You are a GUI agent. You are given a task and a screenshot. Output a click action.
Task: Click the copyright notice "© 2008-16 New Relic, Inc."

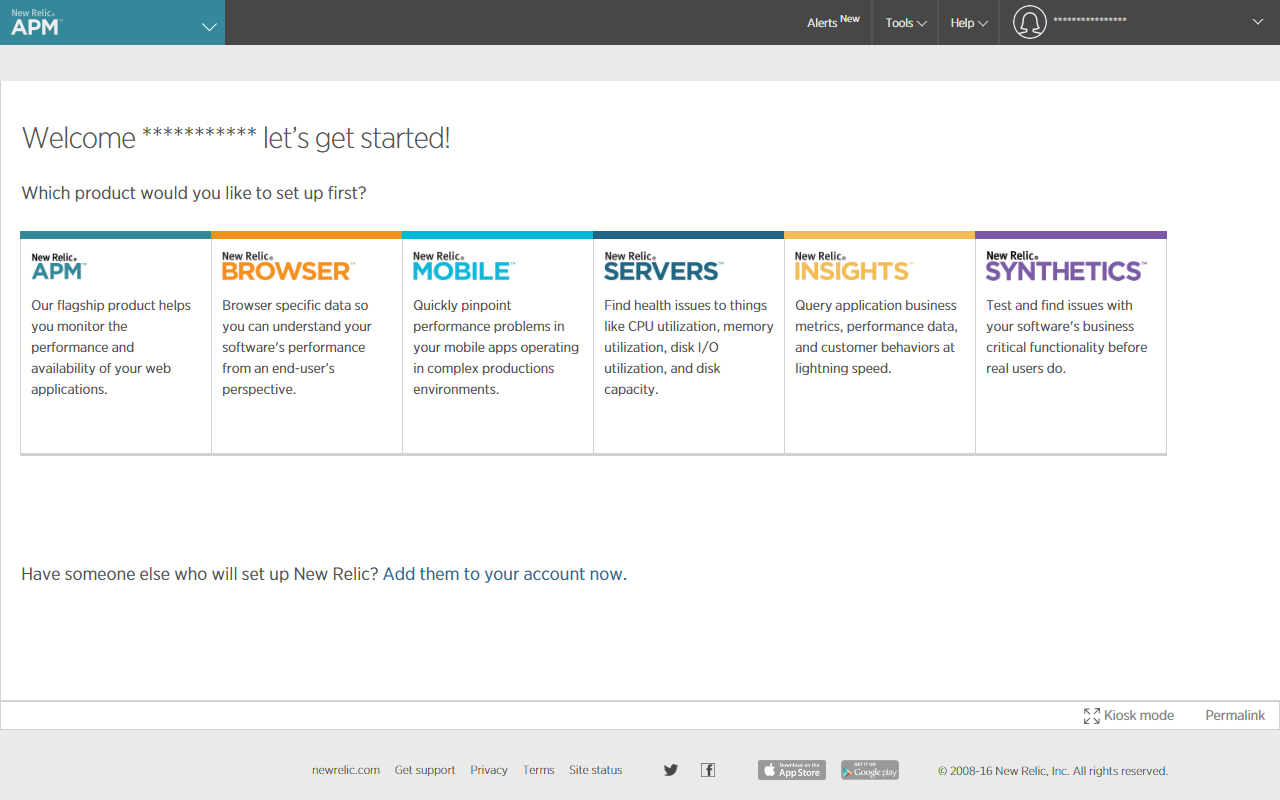(x=1053, y=771)
